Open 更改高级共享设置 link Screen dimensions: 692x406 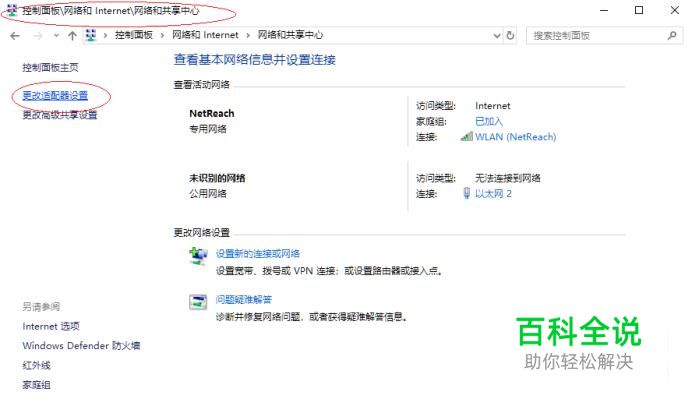coord(60,115)
